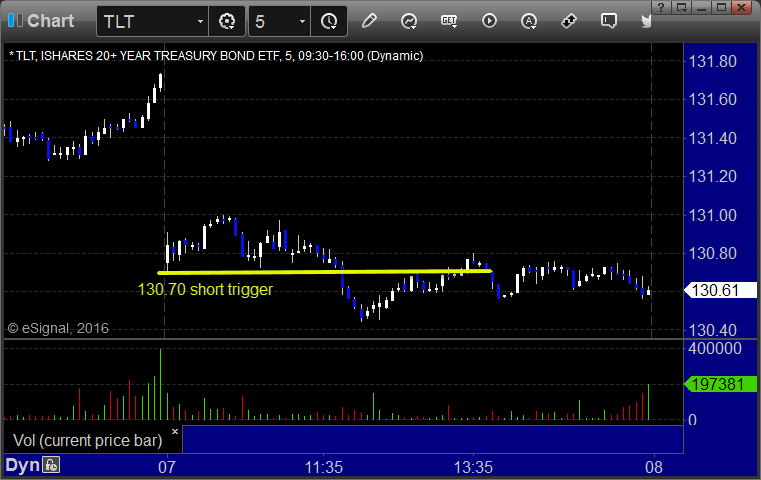
Task: Click the 131.40 price axis label
Action: [712, 138]
